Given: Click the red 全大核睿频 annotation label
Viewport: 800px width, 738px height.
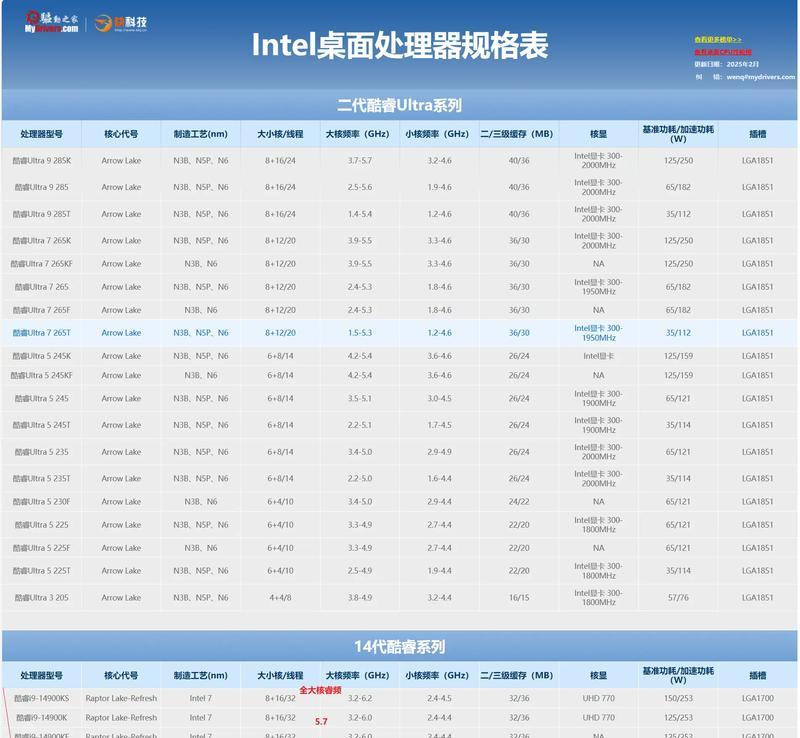Looking at the screenshot, I should coord(320,690).
